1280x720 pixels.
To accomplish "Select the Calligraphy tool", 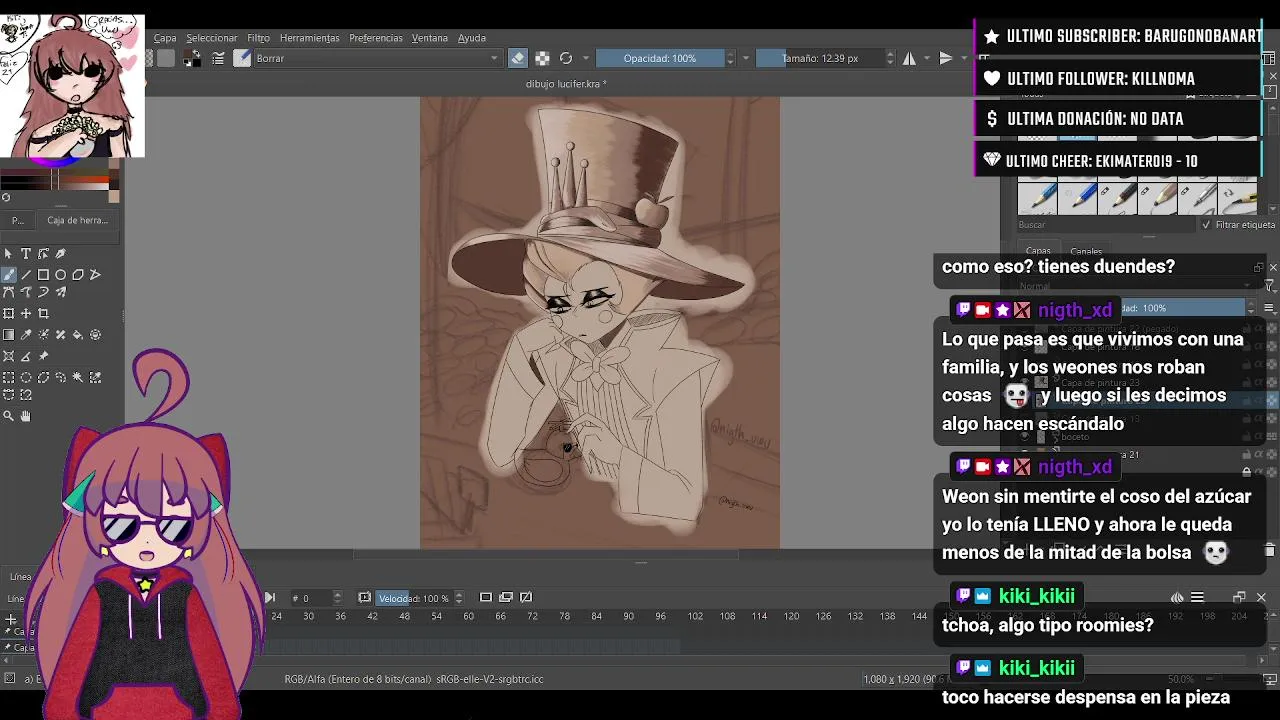I will [x=60, y=254].
